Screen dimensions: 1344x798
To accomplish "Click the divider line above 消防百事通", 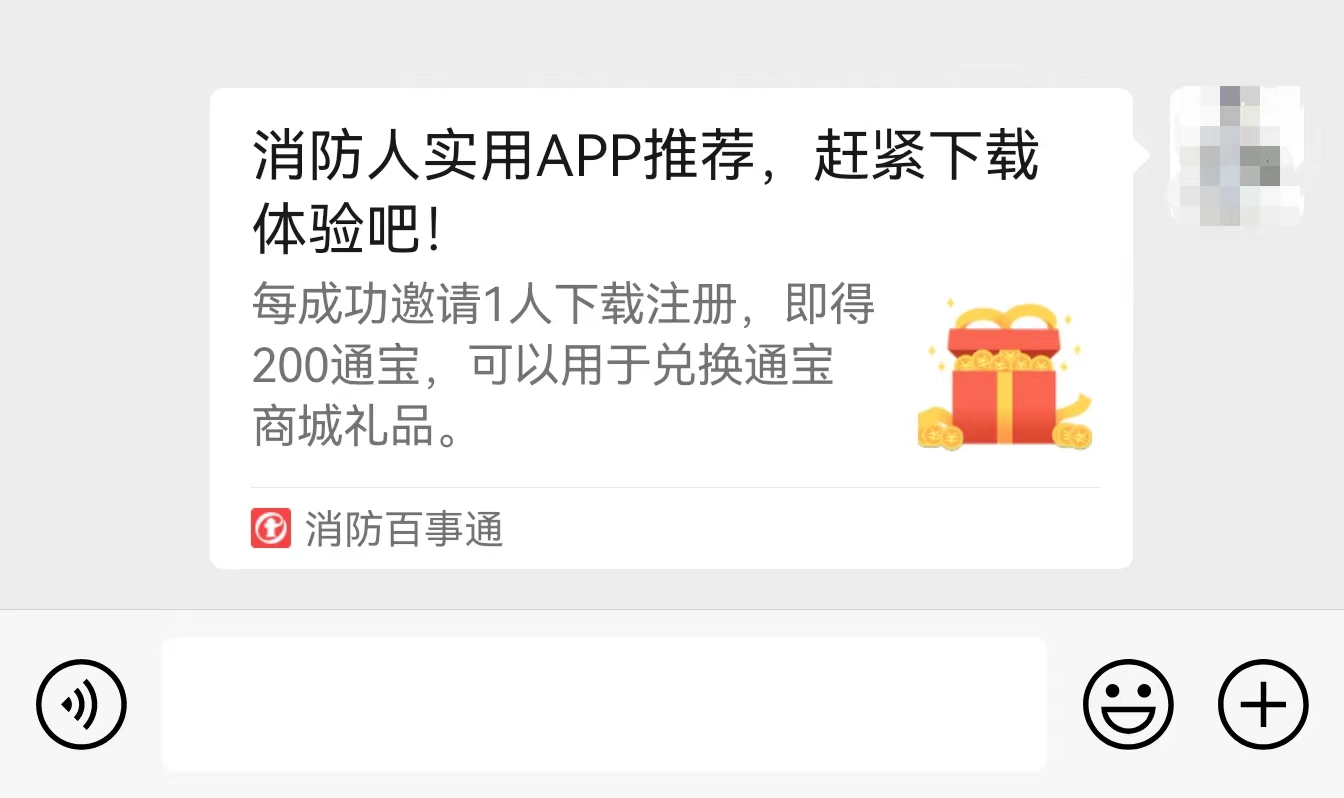I will point(675,488).
